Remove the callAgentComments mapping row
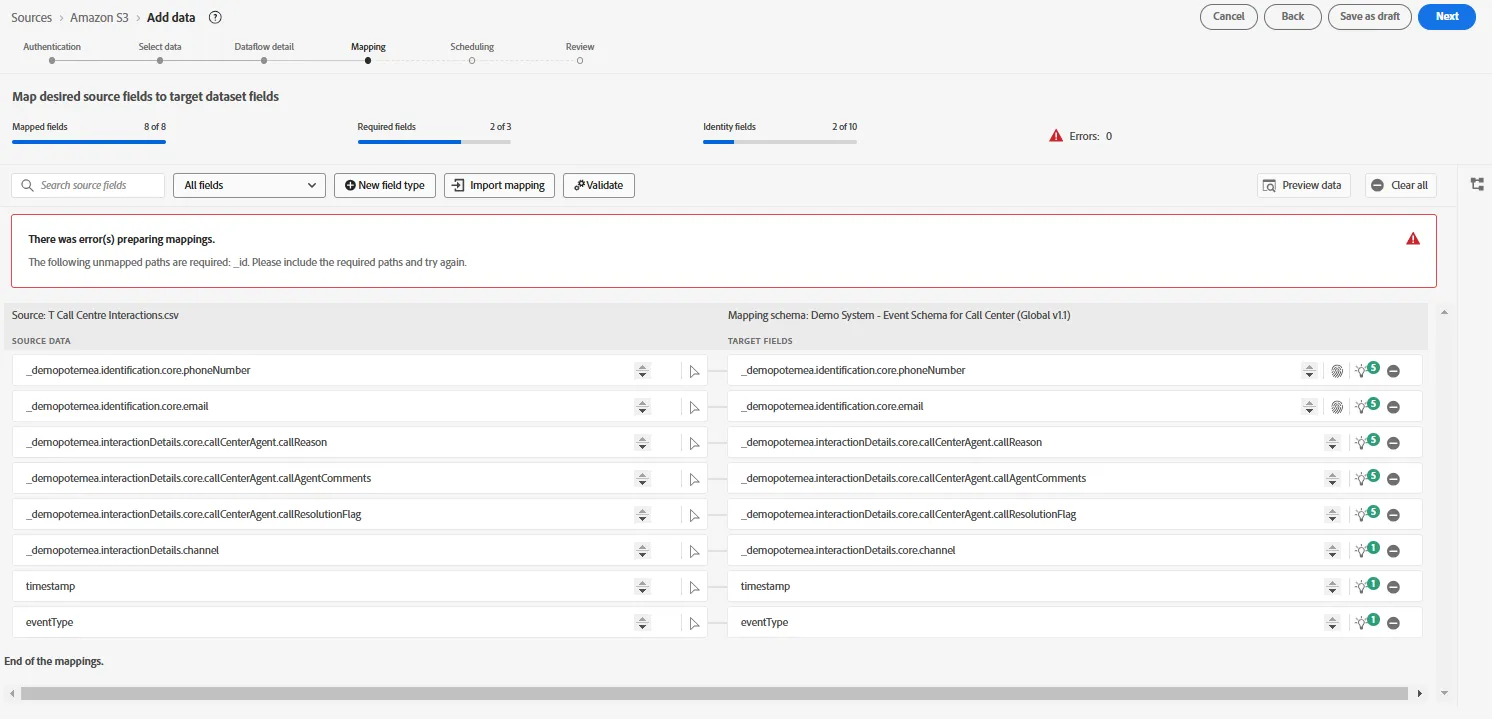 (x=1393, y=479)
